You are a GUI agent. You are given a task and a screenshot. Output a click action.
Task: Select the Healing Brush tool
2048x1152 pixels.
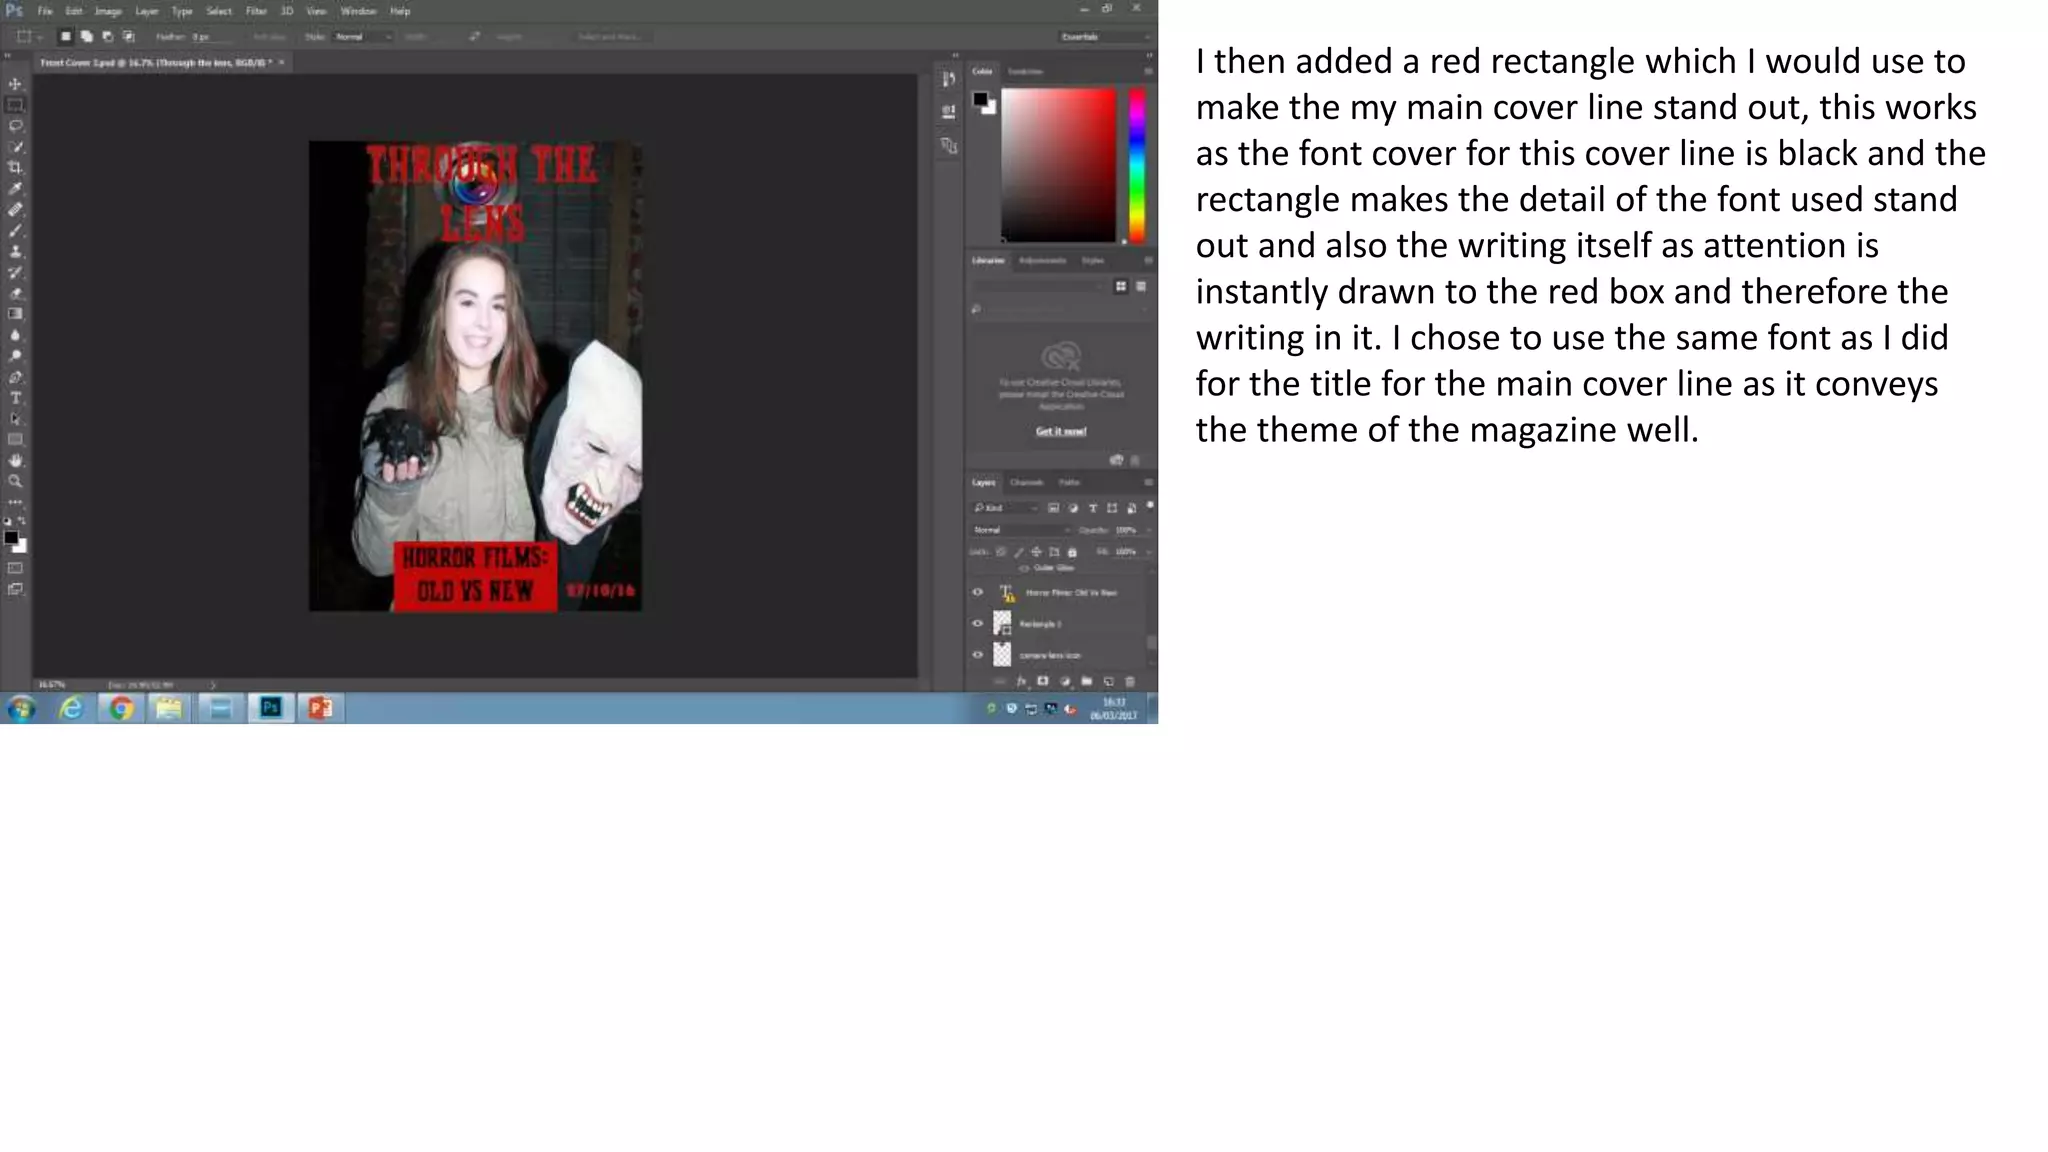(15, 210)
